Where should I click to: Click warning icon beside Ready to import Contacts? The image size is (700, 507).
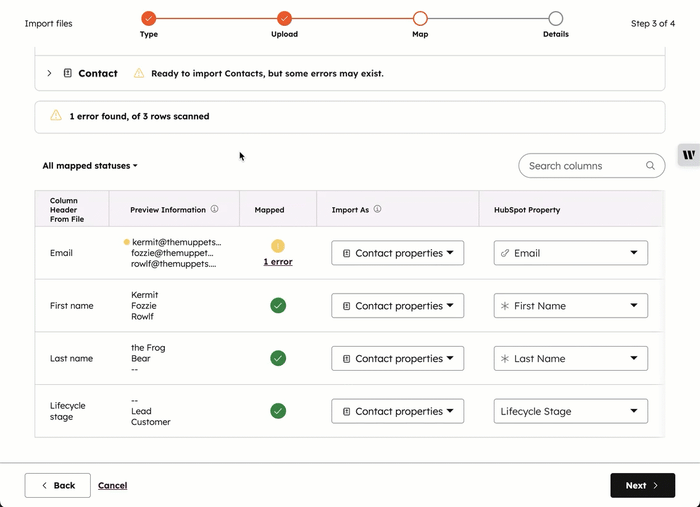click(139, 73)
